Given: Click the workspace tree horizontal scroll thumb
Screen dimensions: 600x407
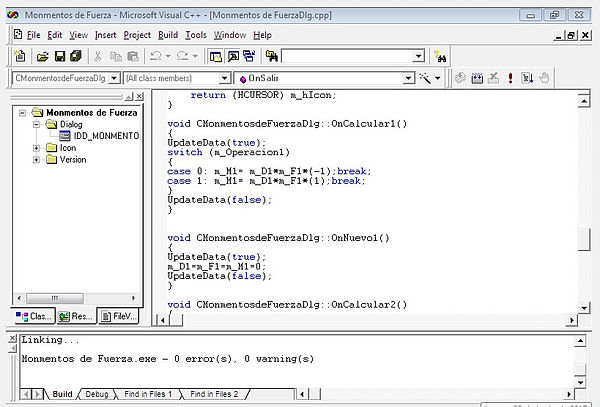Looking at the screenshot, I should tap(55, 298).
